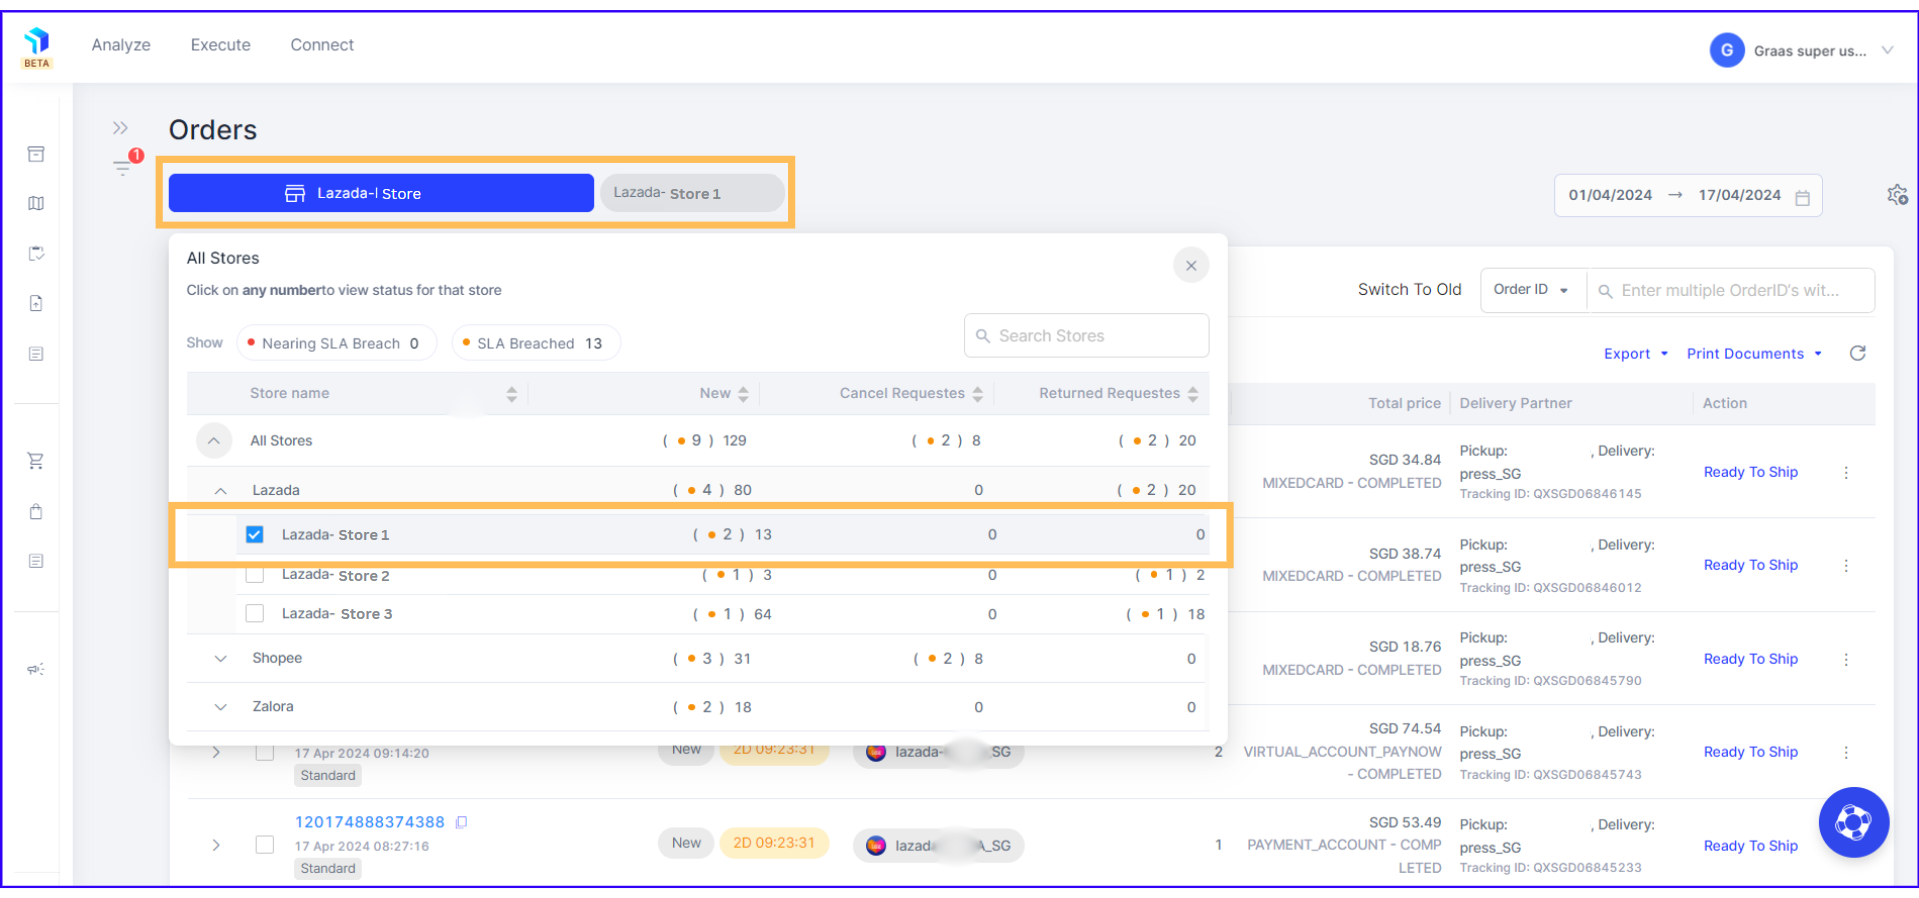The height and width of the screenshot is (898, 1919).
Task: Open the user account dropdown chevron
Action: pyautogui.click(x=1887, y=50)
